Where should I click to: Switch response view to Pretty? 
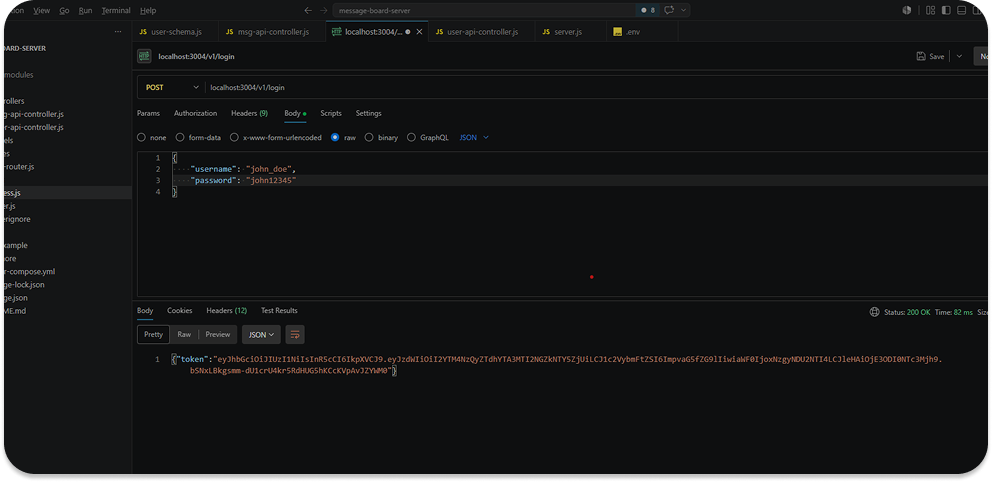(x=153, y=335)
